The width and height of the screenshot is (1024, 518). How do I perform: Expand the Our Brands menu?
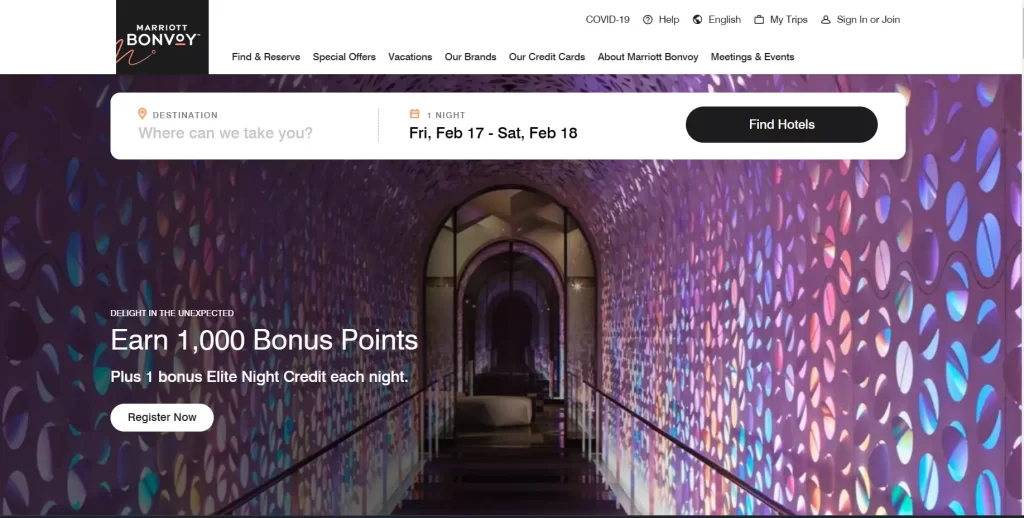[470, 57]
